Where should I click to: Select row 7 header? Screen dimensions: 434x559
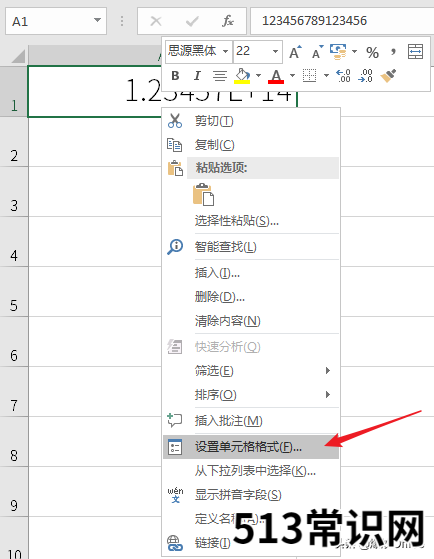pyautogui.click(x=14, y=391)
